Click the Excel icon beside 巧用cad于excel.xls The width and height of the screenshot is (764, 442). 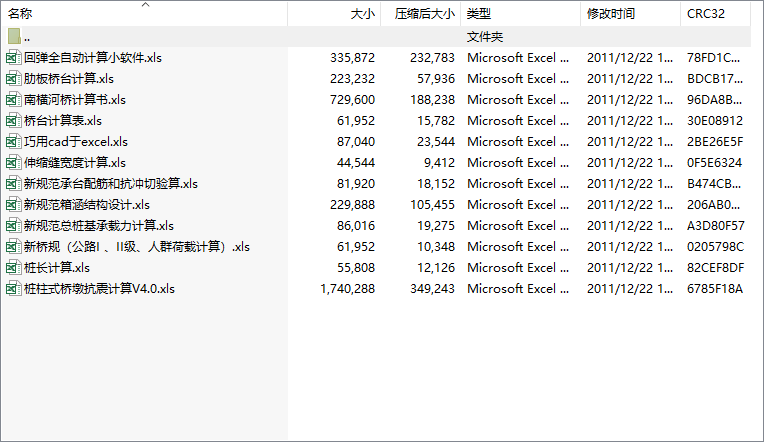tap(14, 142)
